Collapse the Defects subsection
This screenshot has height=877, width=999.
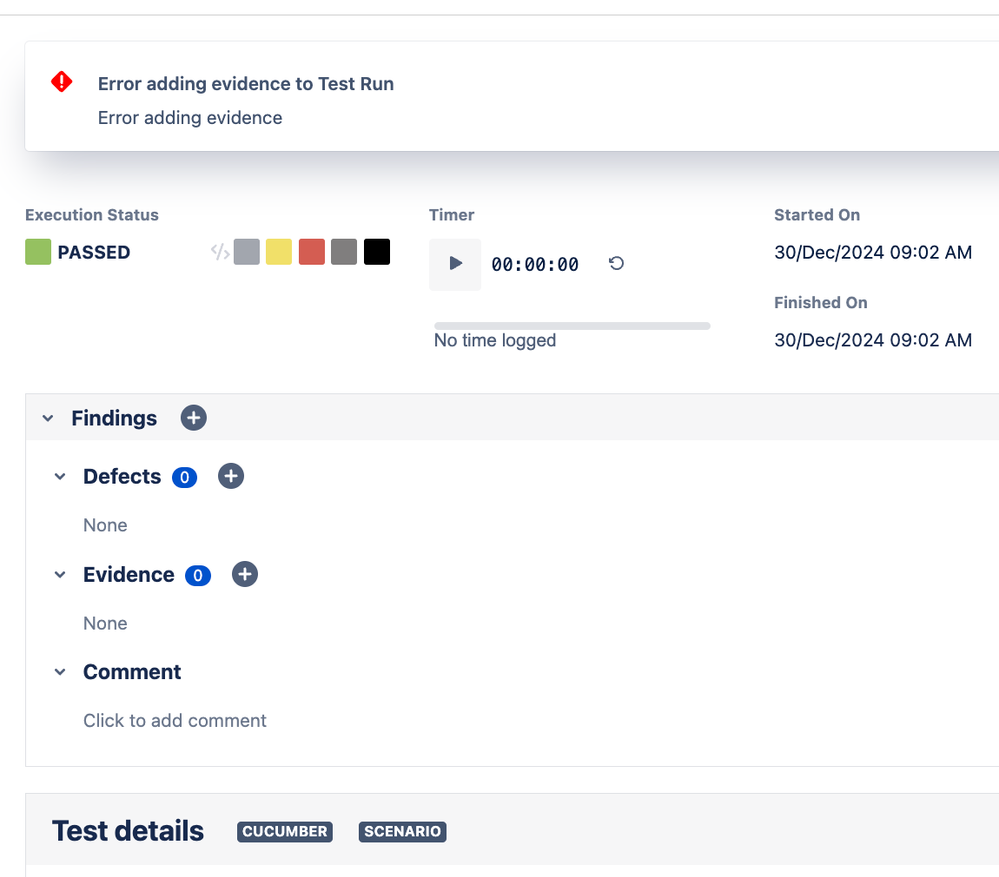(59, 477)
